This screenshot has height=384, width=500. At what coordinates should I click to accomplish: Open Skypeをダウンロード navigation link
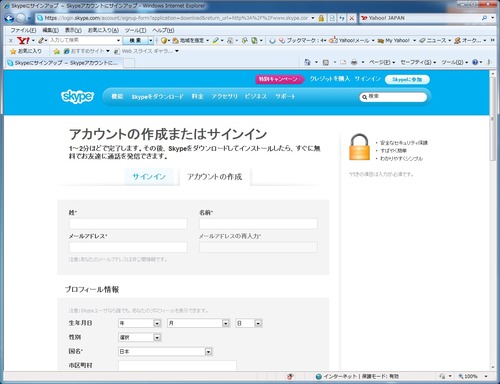point(157,97)
